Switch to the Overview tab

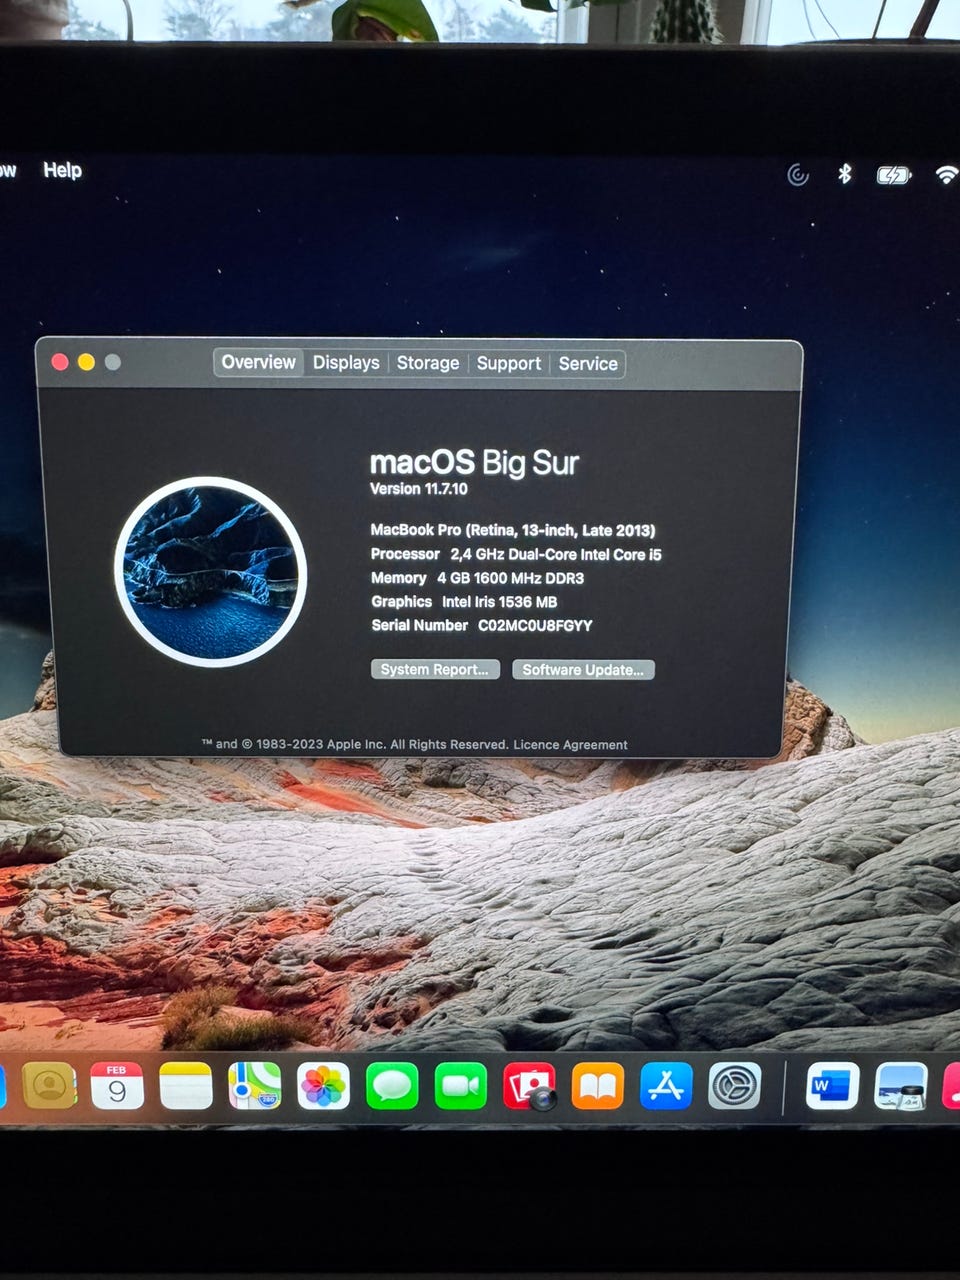pyautogui.click(x=258, y=362)
